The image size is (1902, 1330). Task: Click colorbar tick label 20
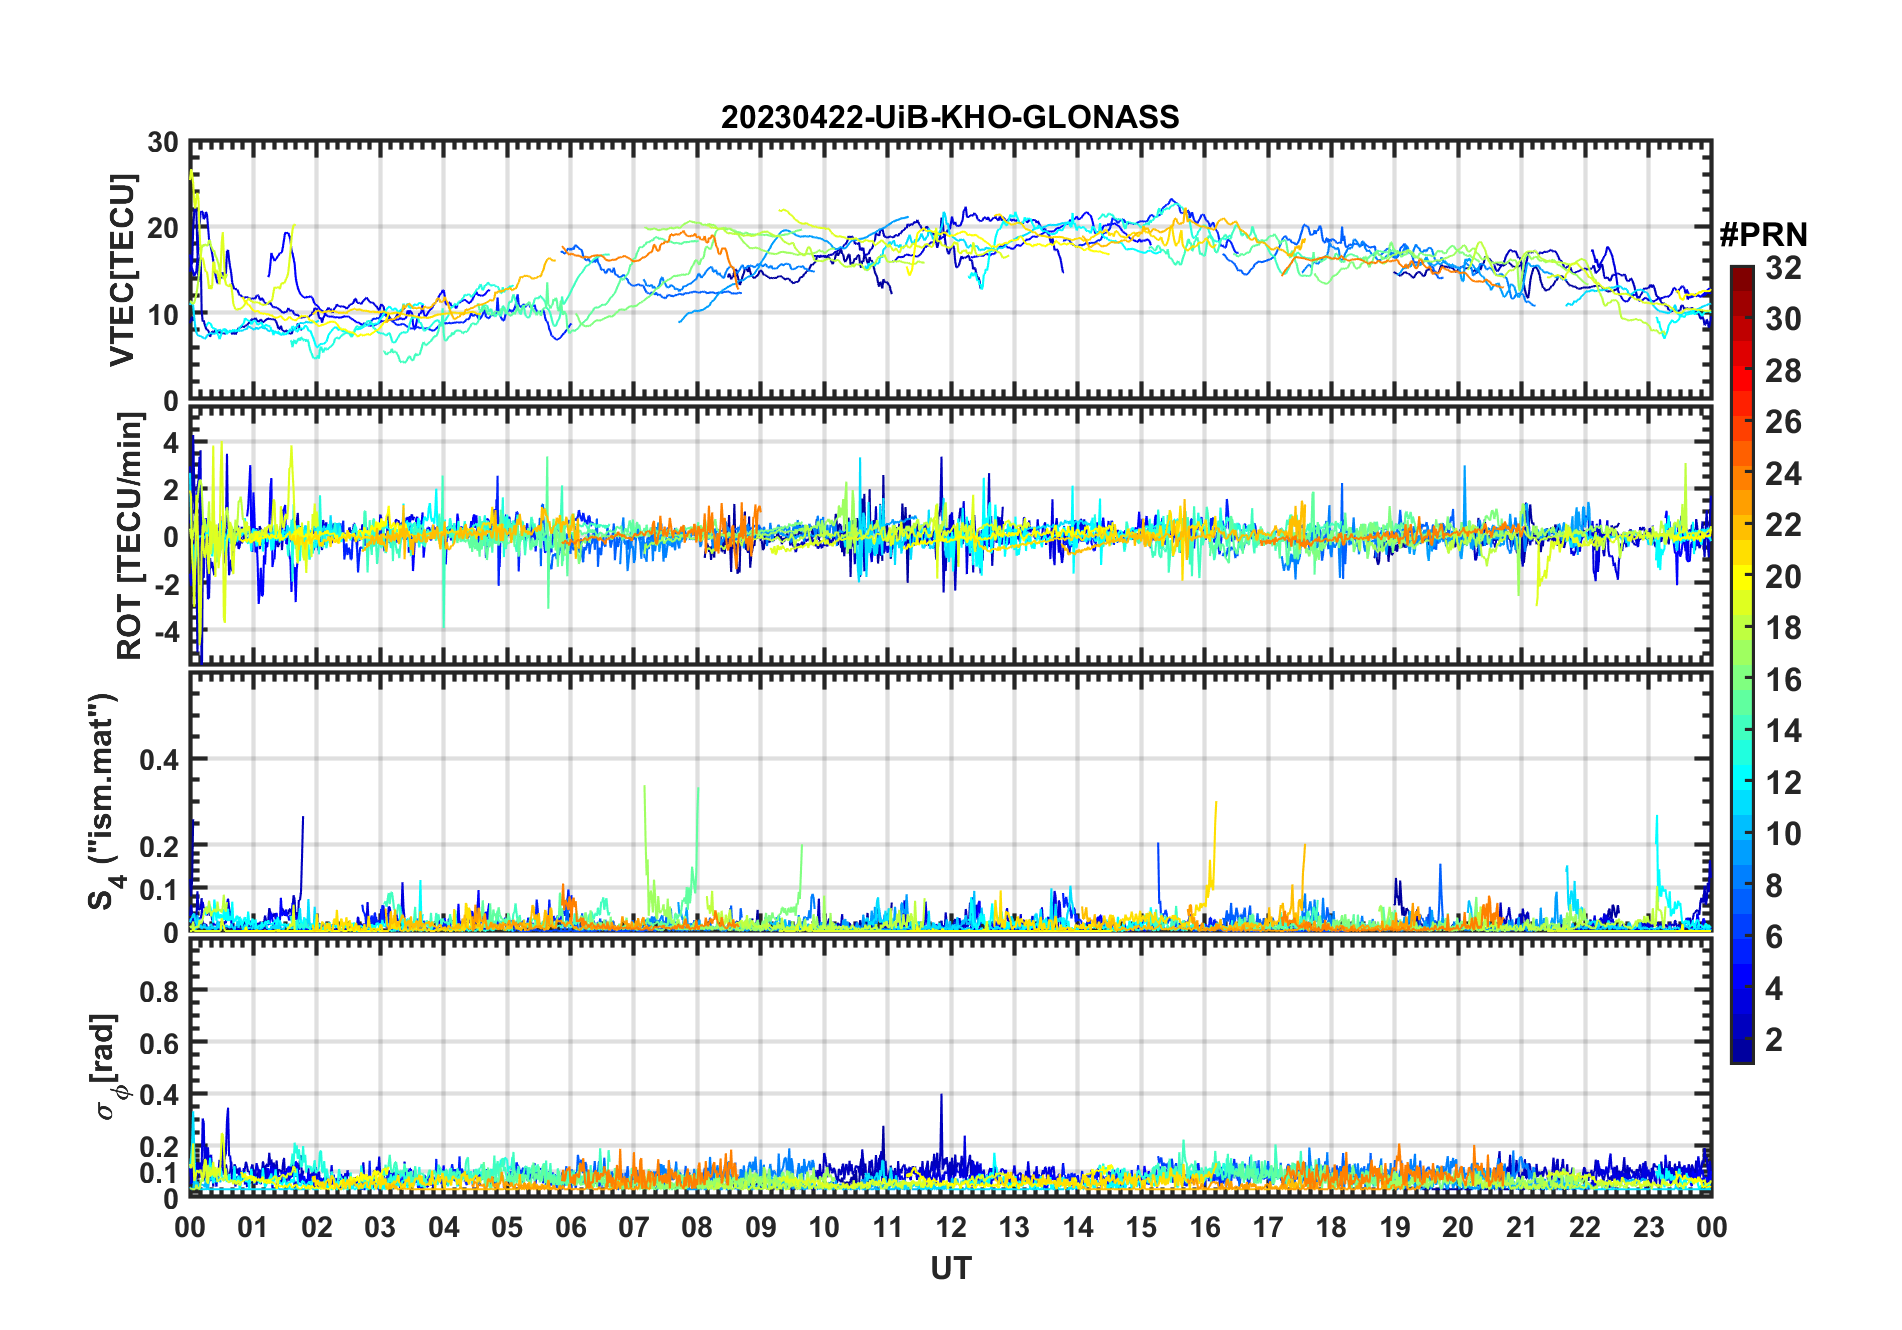pos(1784,577)
